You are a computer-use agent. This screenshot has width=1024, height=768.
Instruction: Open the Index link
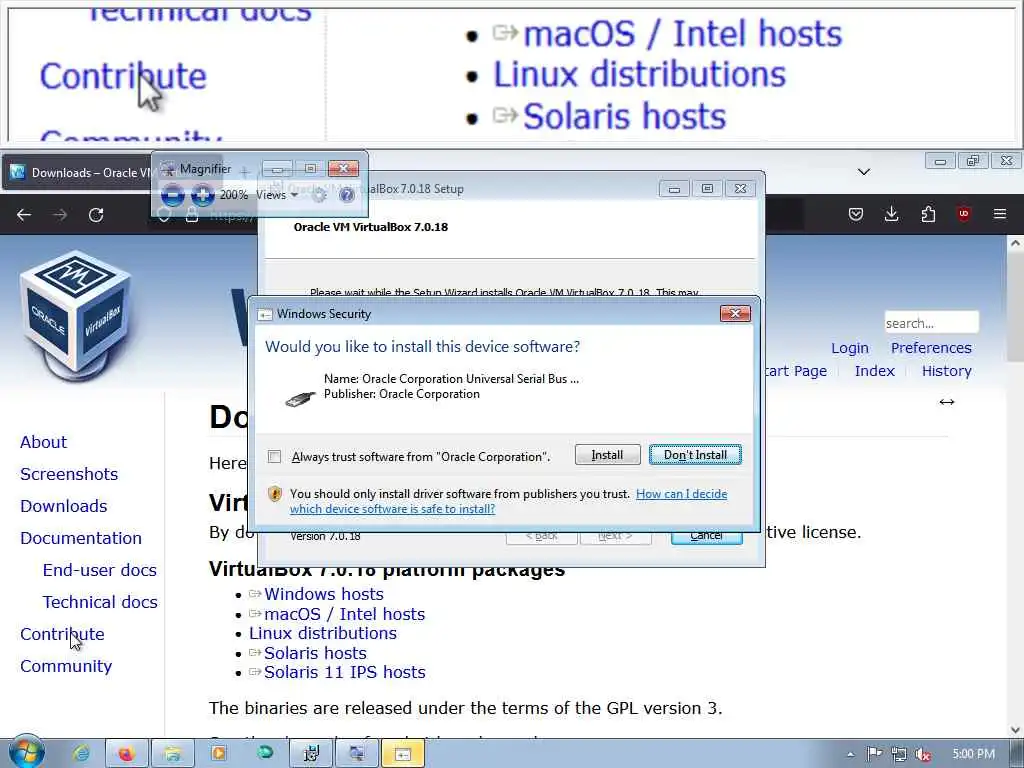[x=874, y=371]
